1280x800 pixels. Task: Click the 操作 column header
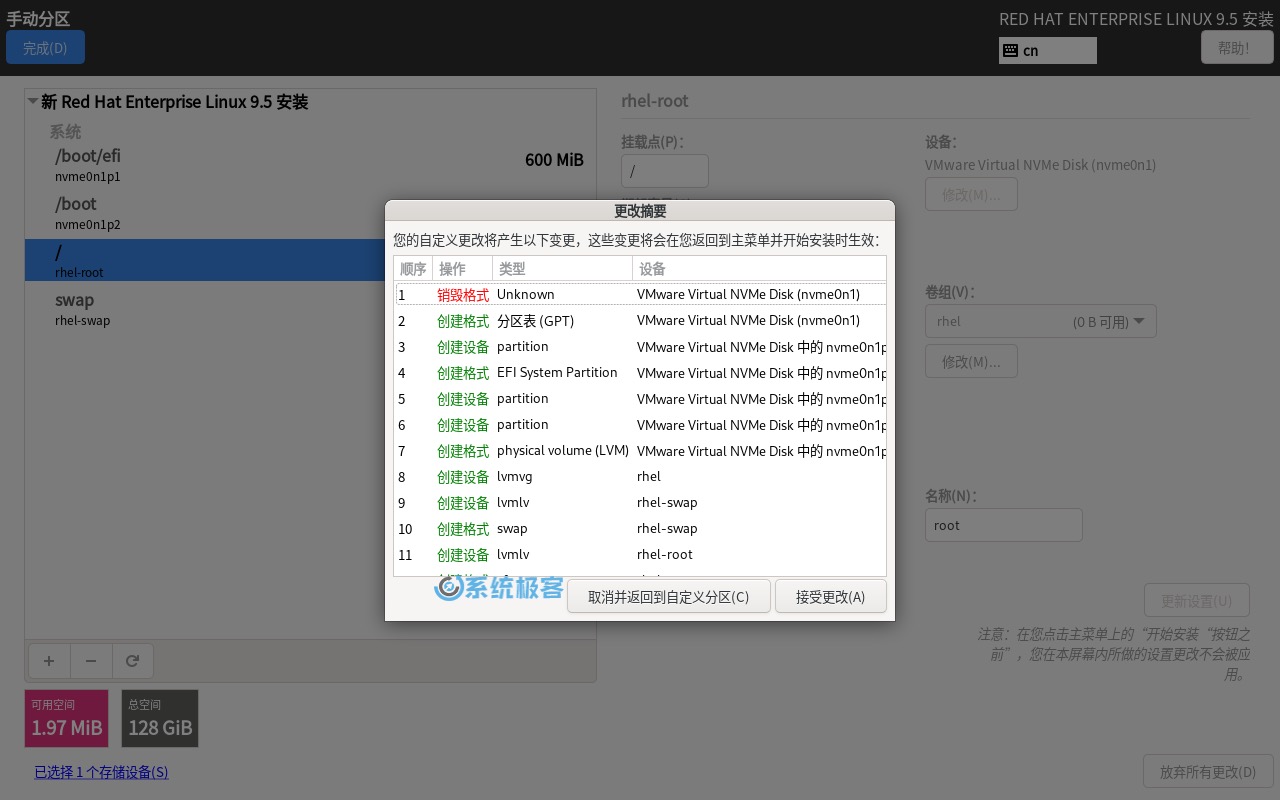[462, 268]
